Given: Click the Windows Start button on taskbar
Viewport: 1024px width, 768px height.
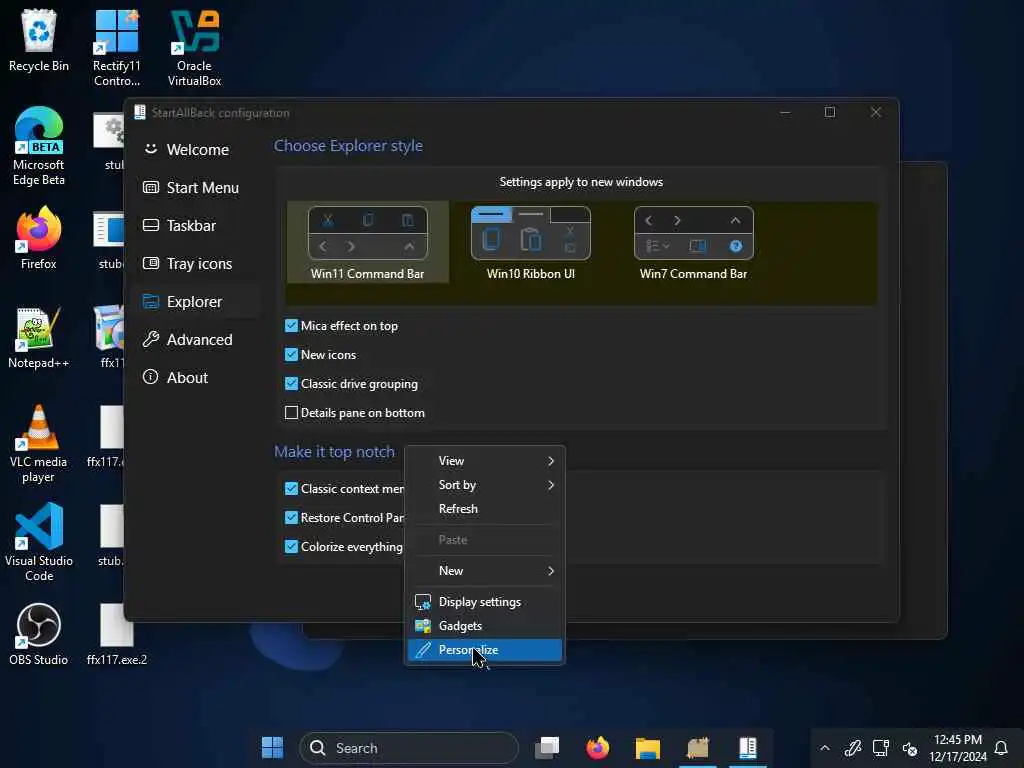Looking at the screenshot, I should pyautogui.click(x=272, y=748).
